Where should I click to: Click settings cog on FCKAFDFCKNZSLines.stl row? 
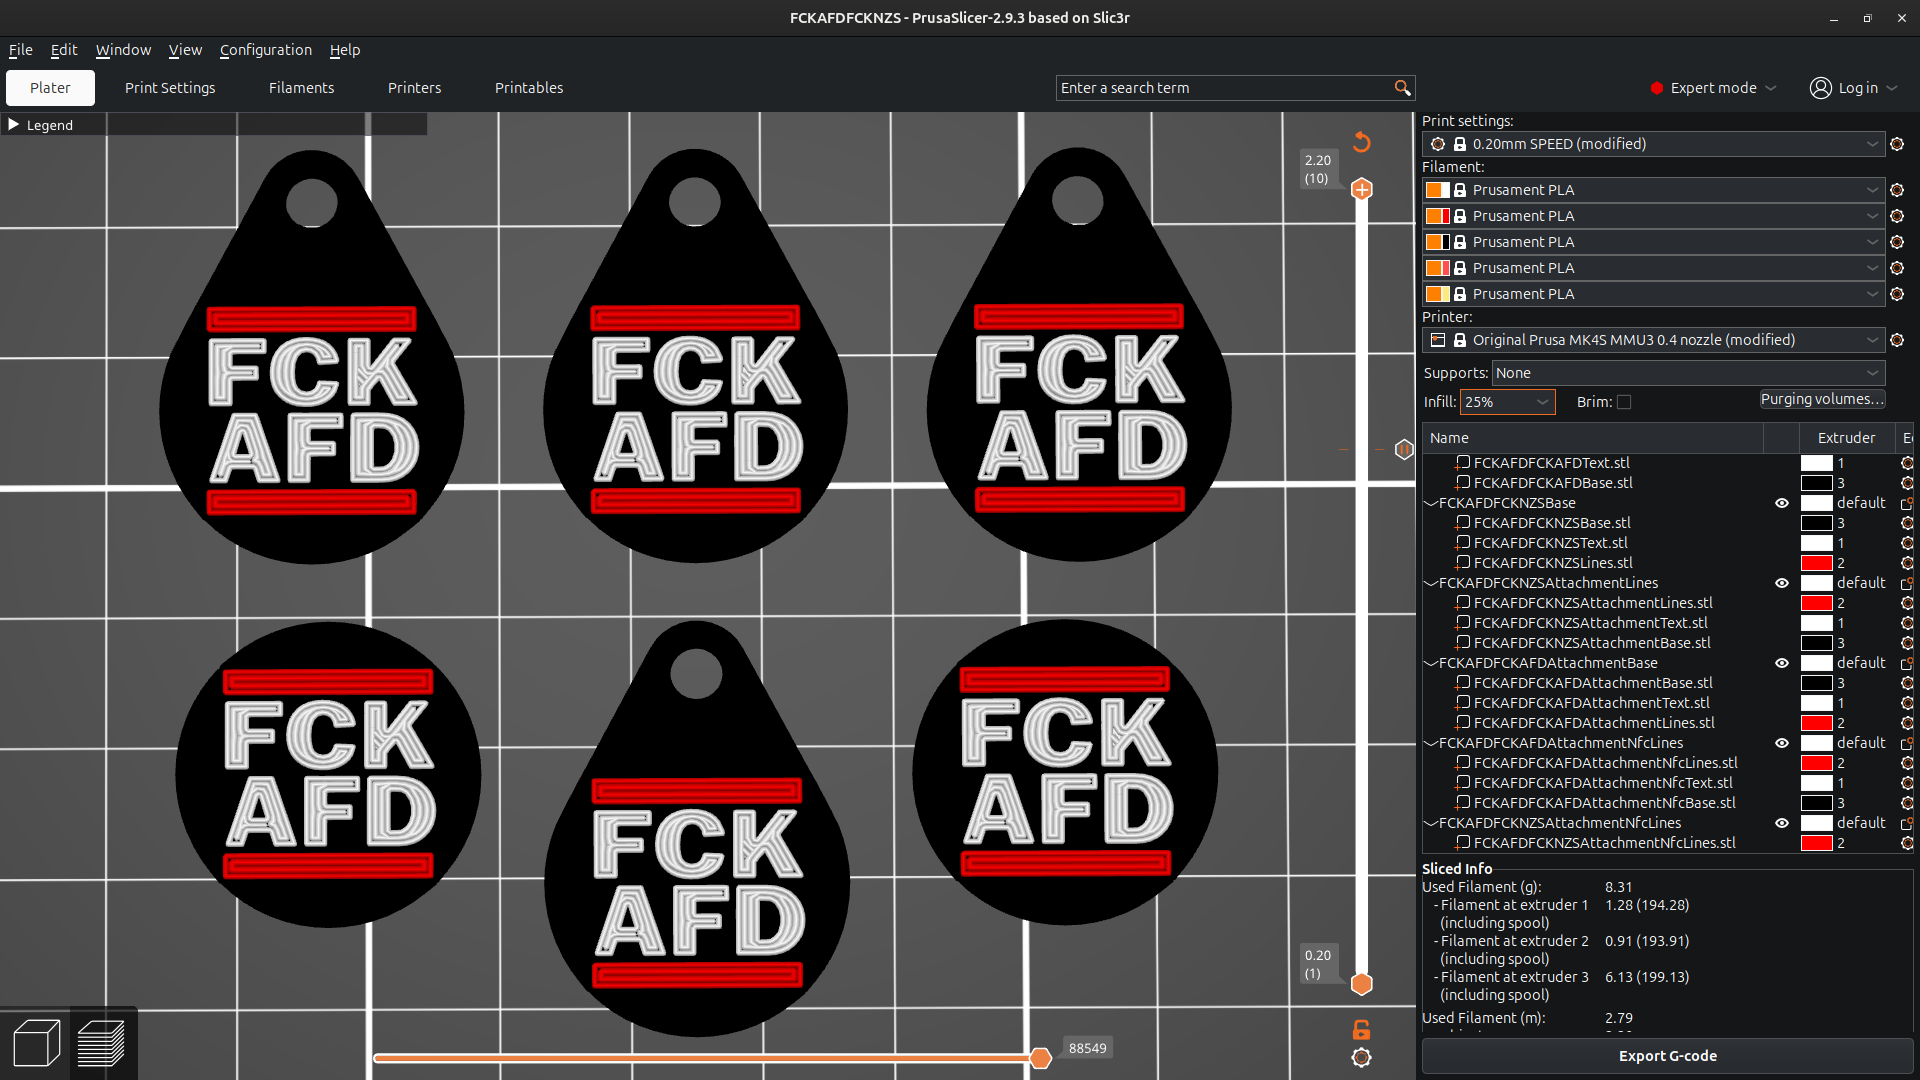coord(1907,563)
